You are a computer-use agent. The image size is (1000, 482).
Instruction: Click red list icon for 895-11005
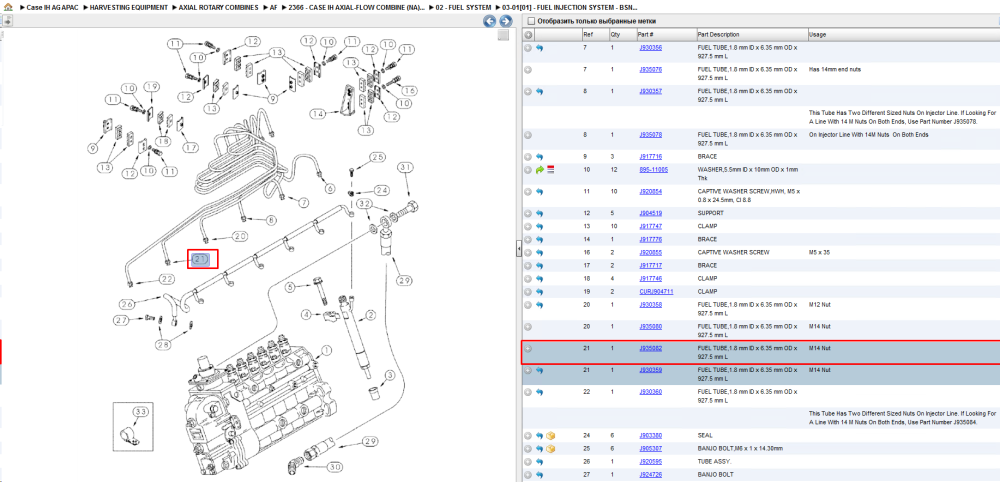550,170
